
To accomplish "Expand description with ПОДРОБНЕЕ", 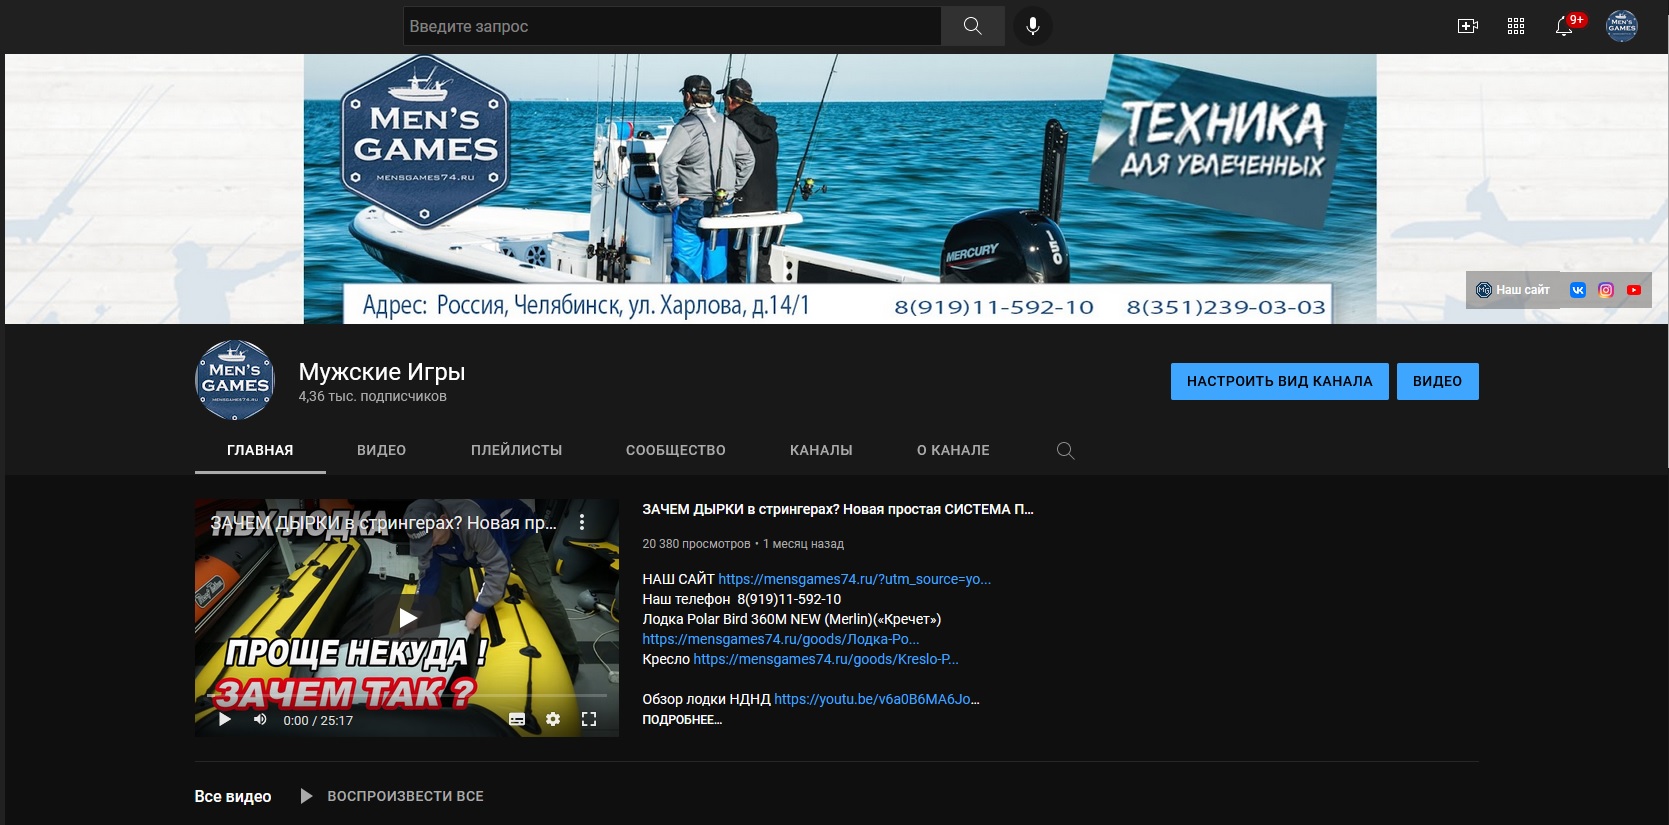I will click(682, 719).
